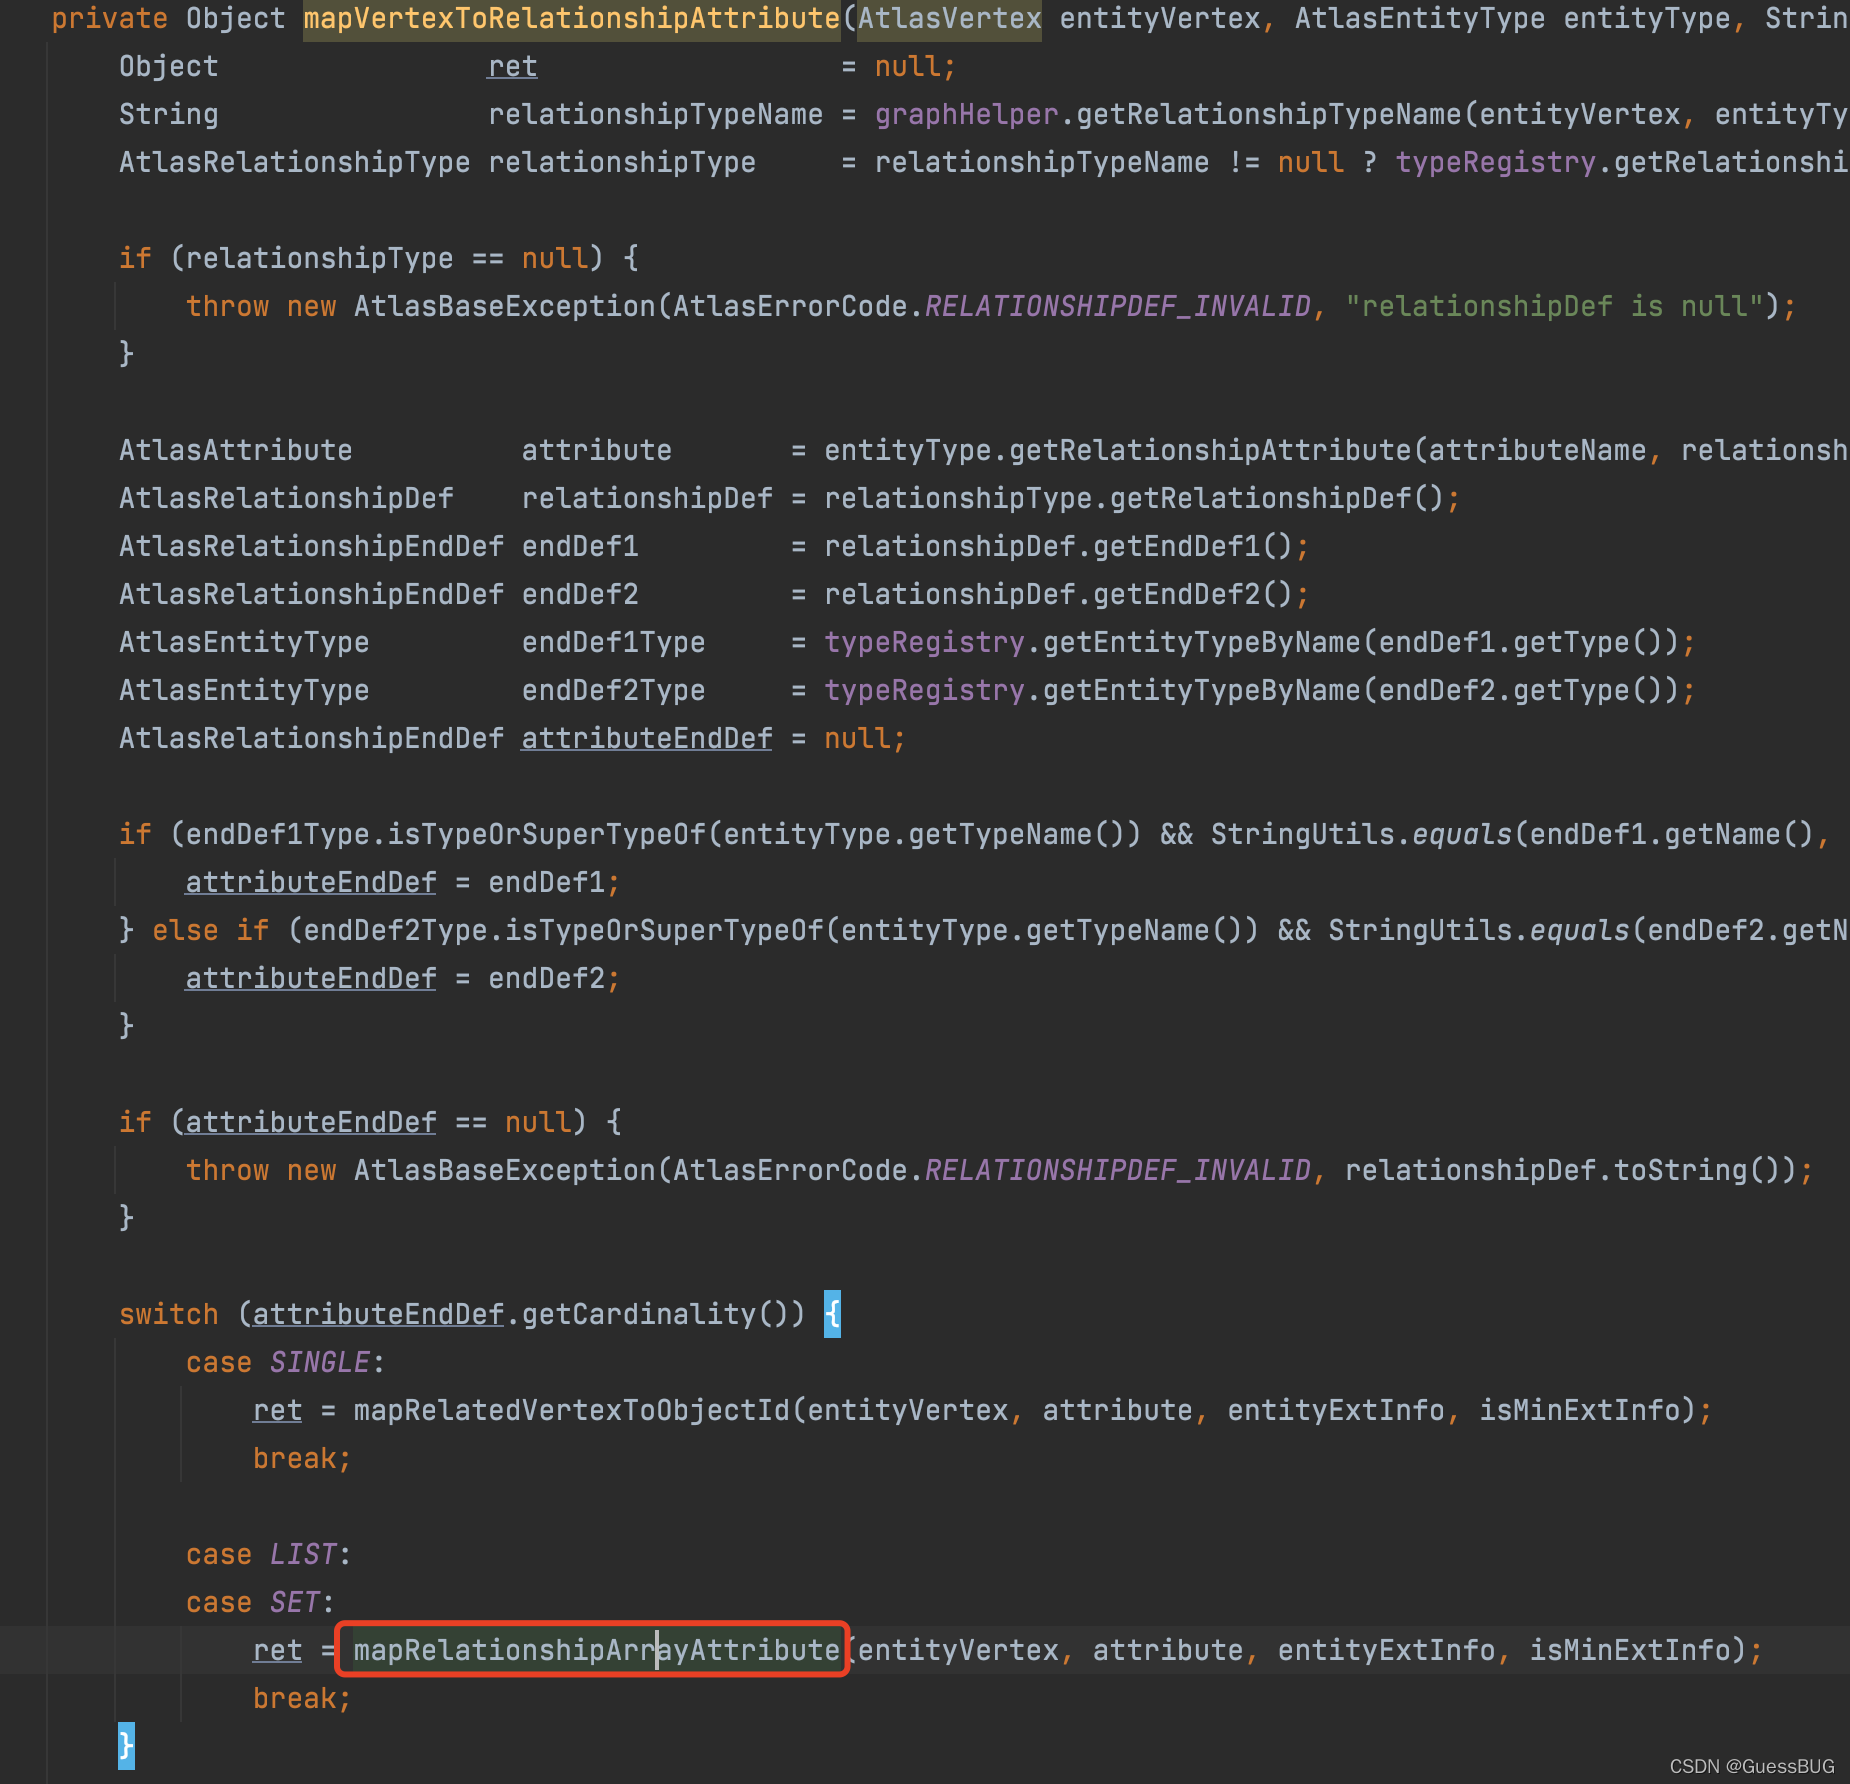Image resolution: width=1850 pixels, height=1784 pixels.
Task: Click the relationshipTypeName variable declaration
Action: point(655,115)
